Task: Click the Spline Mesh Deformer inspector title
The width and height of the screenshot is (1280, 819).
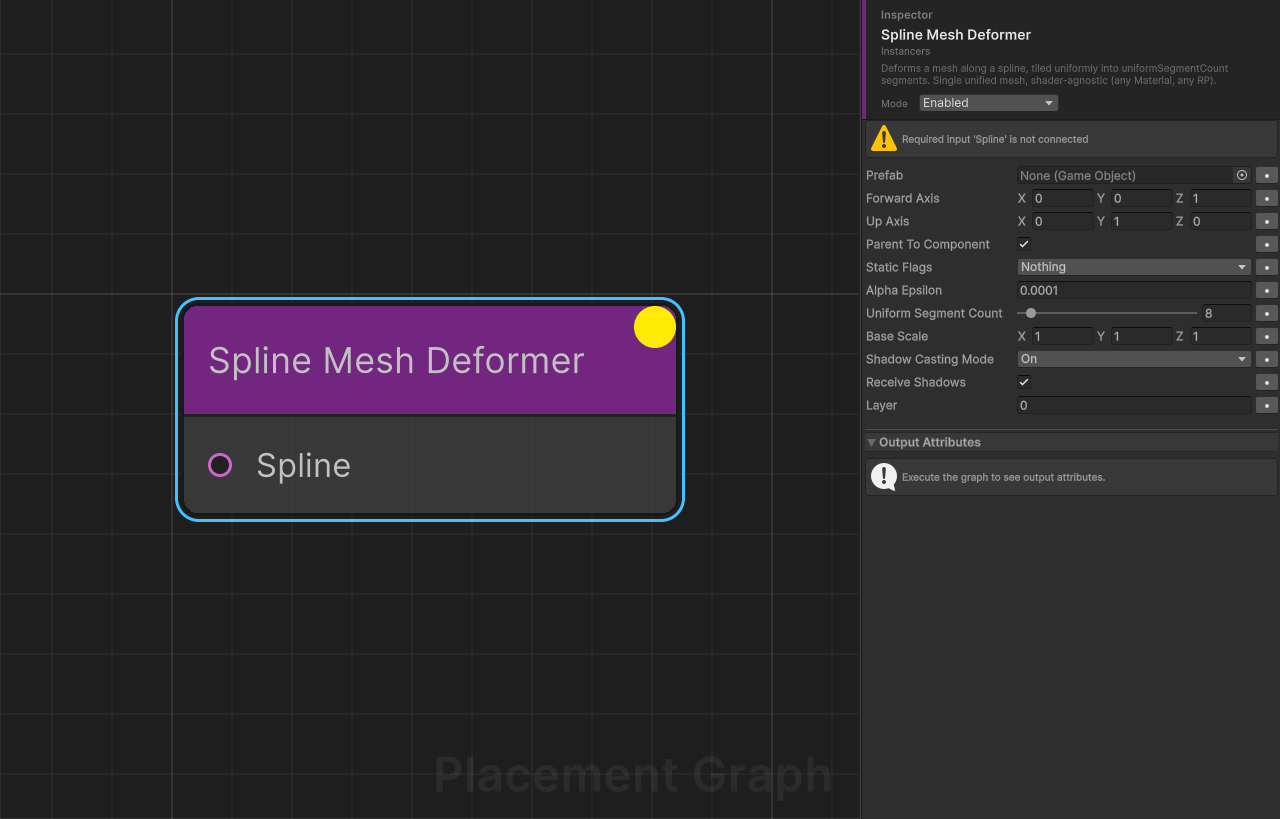Action: click(956, 34)
